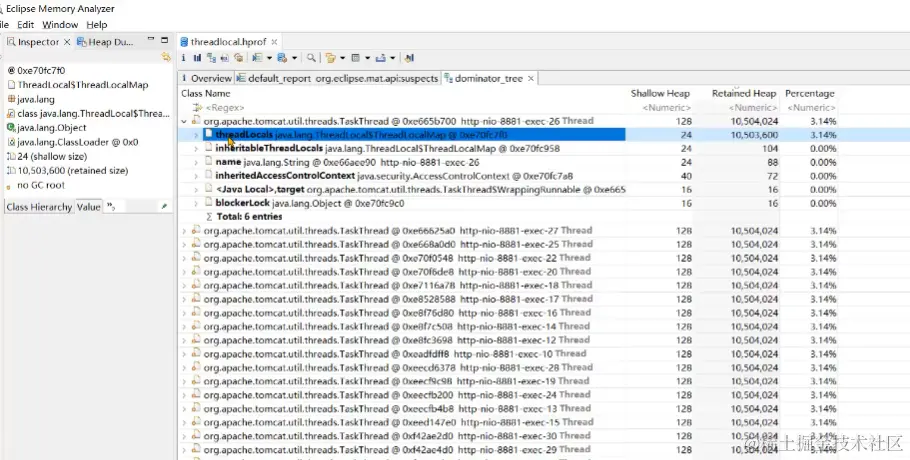910x460 pixels.
Task: Click the Run Expert System Test report icon
Action: click(x=257, y=58)
